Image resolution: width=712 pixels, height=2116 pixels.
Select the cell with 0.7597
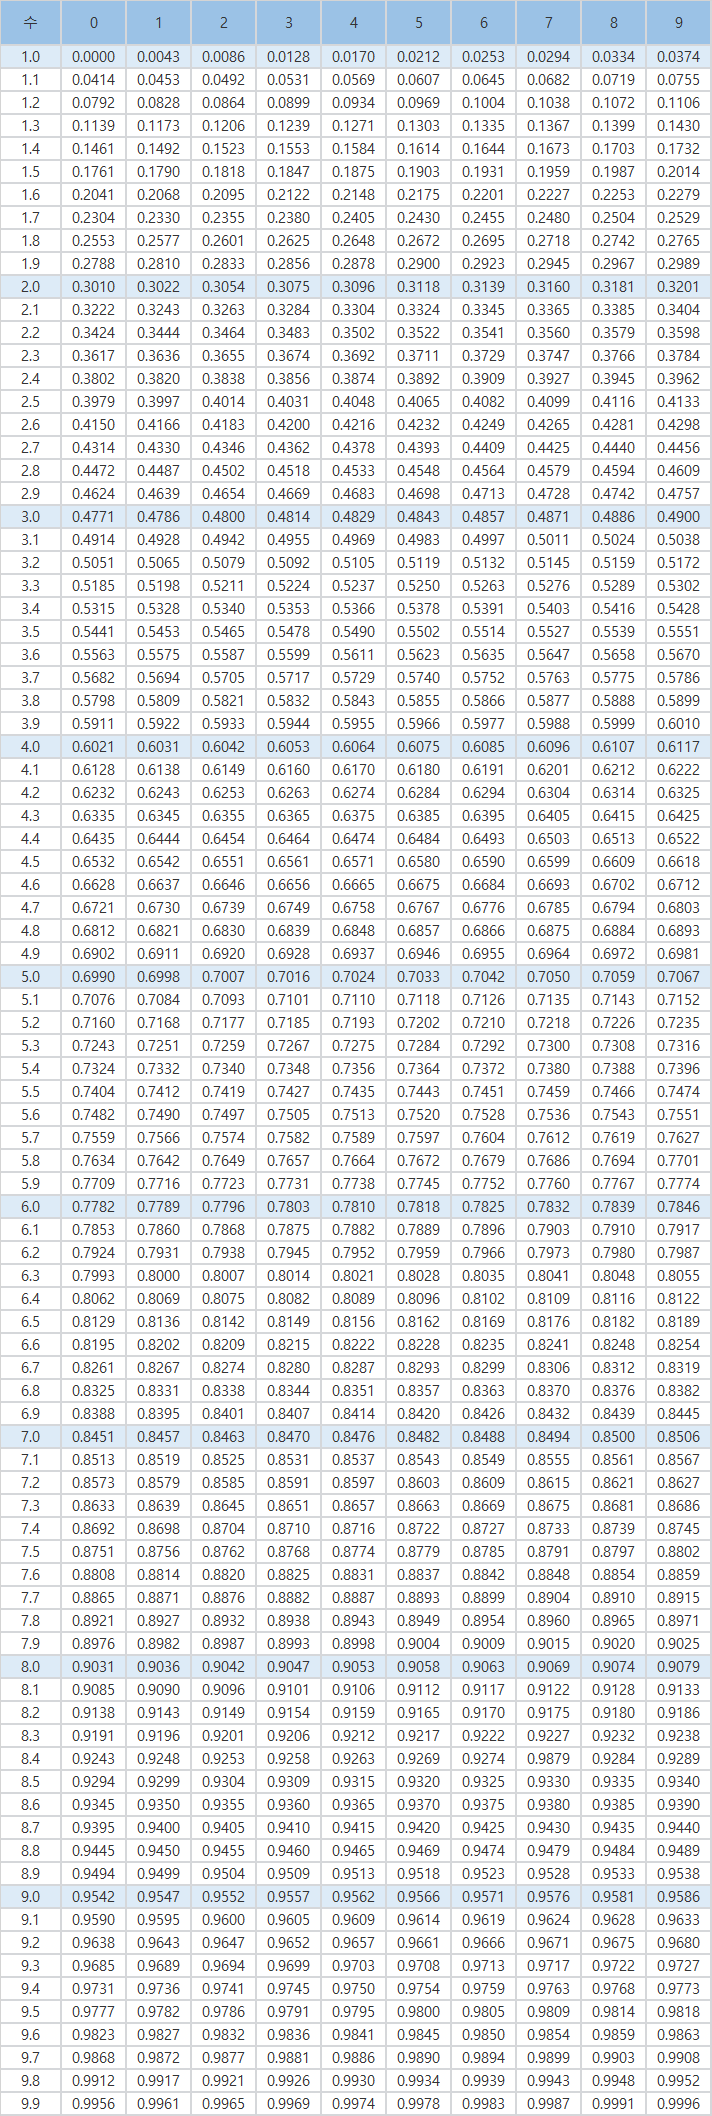point(419,1138)
